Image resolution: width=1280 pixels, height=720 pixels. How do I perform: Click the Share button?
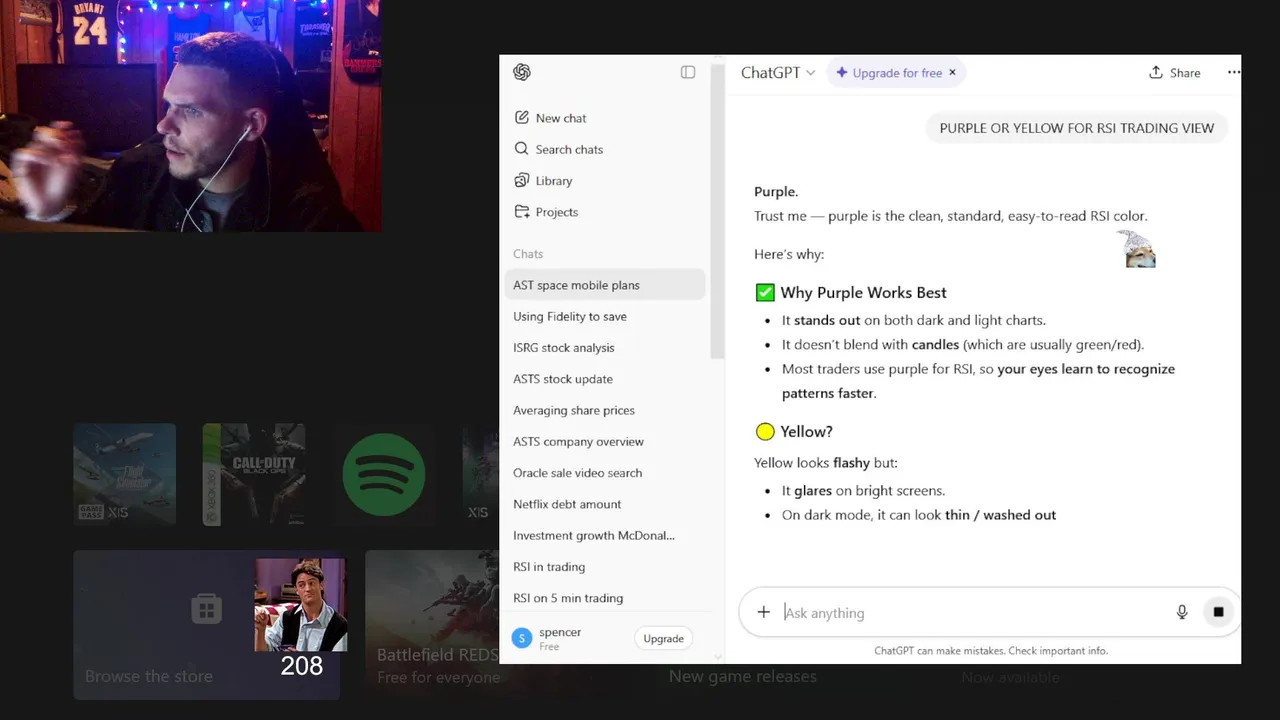(x=1175, y=73)
